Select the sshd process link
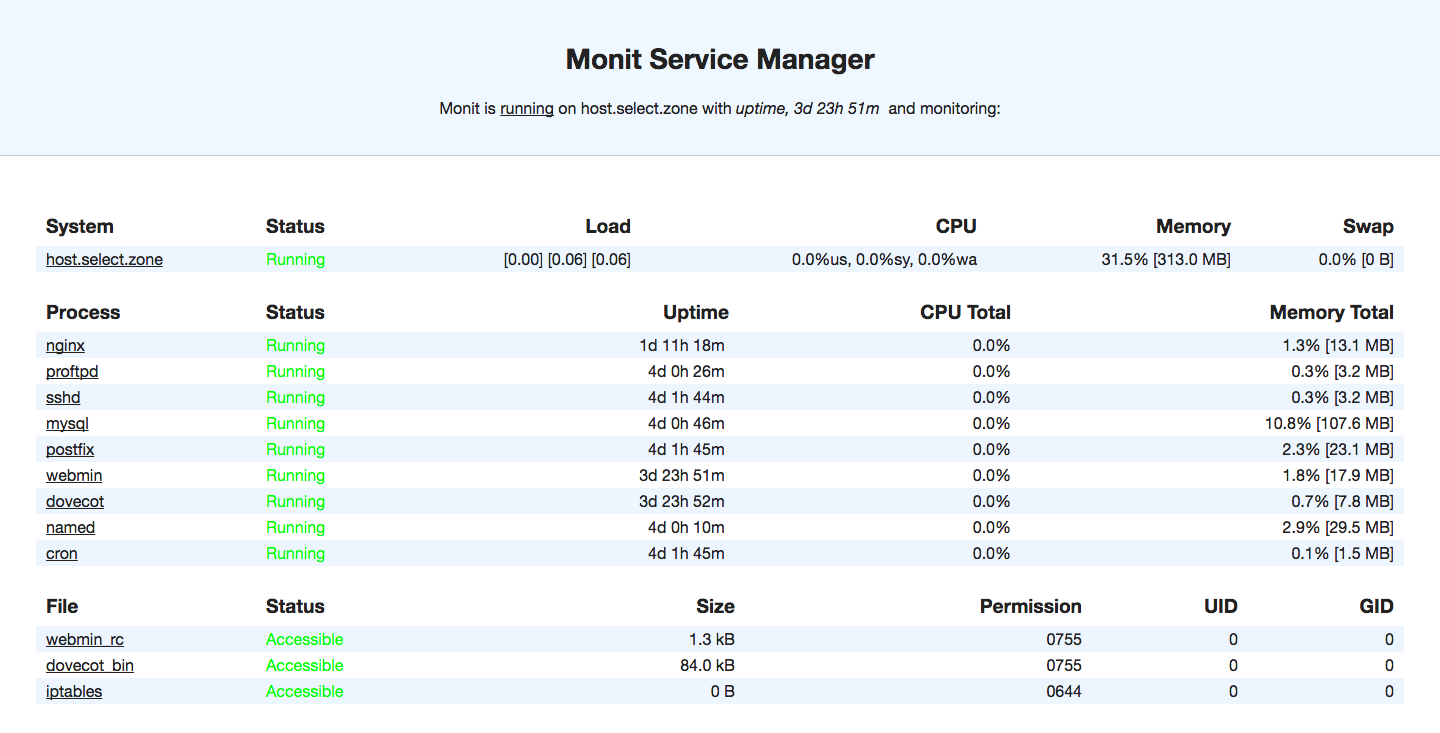This screenshot has width=1440, height=733. click(63, 397)
